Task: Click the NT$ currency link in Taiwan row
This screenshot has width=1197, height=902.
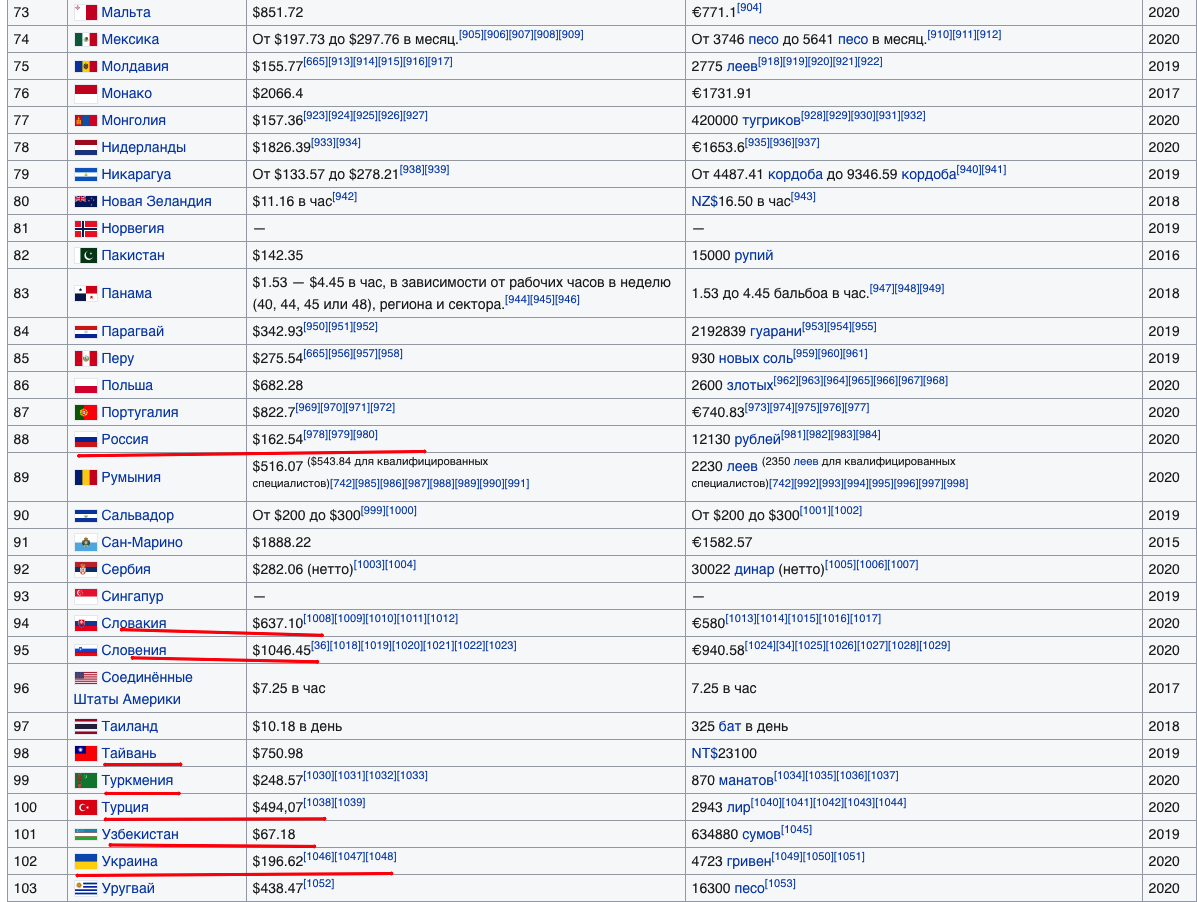Action: 705,753
